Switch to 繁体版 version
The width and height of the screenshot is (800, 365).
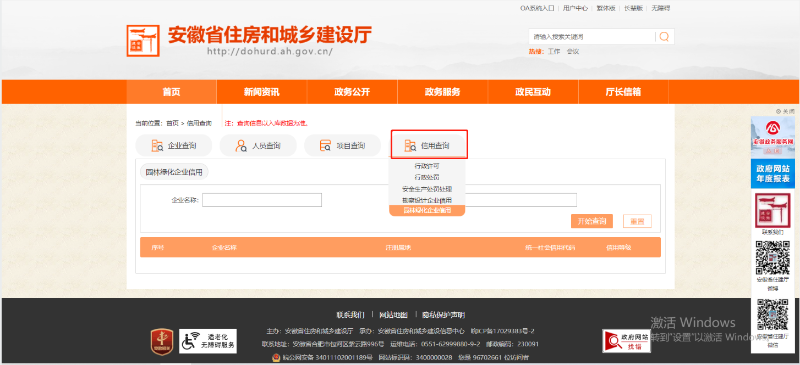pyautogui.click(x=606, y=8)
